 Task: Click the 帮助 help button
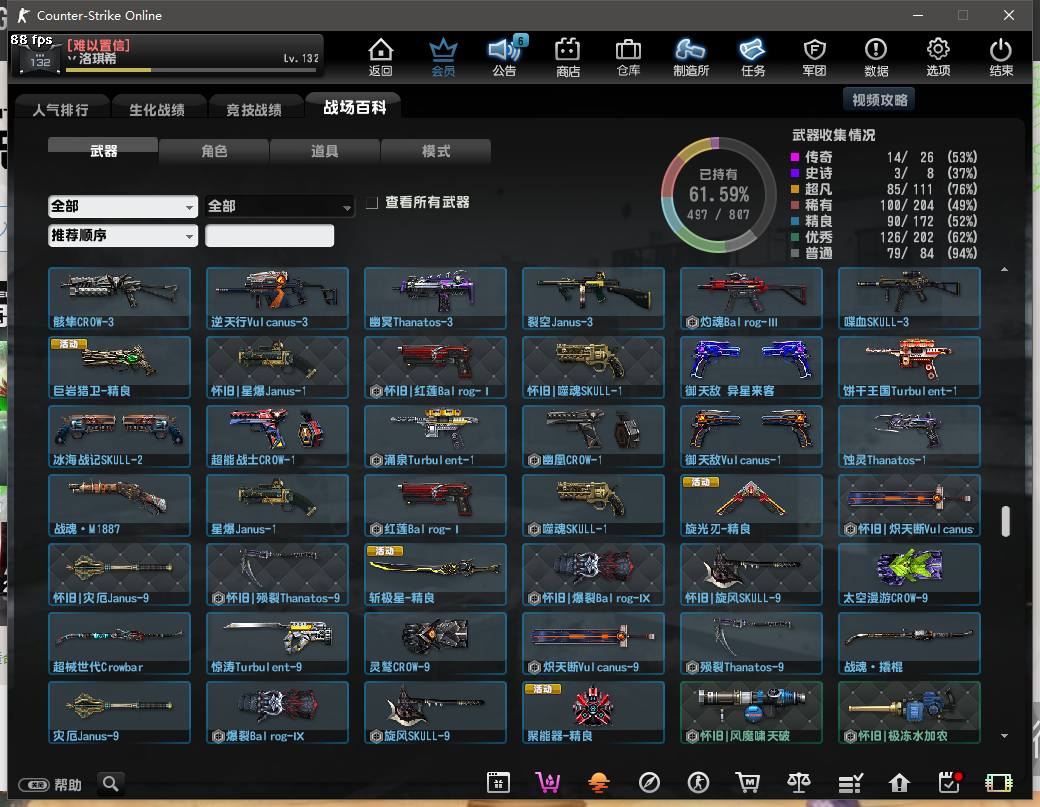pyautogui.click(x=50, y=784)
